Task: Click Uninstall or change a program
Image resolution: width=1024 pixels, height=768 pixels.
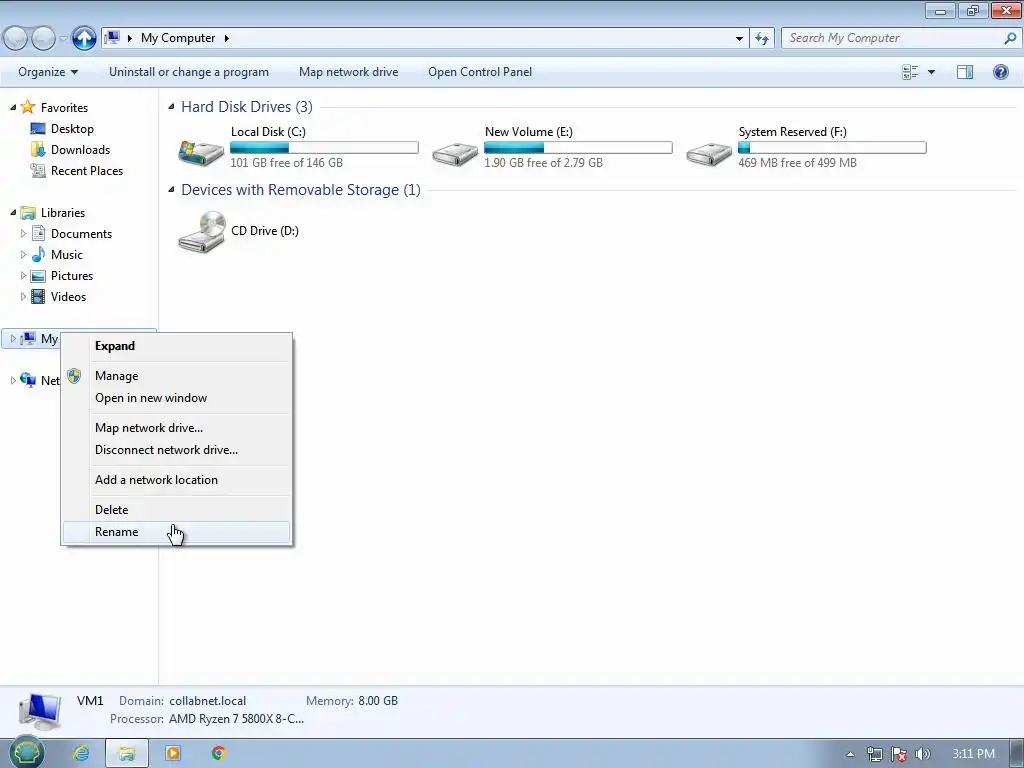Action: (189, 72)
